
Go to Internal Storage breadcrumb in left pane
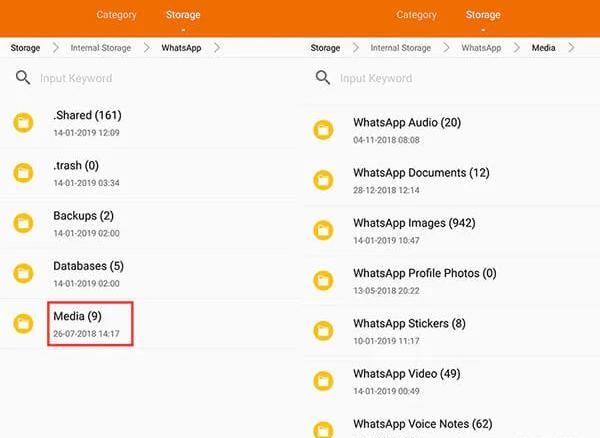tap(101, 48)
